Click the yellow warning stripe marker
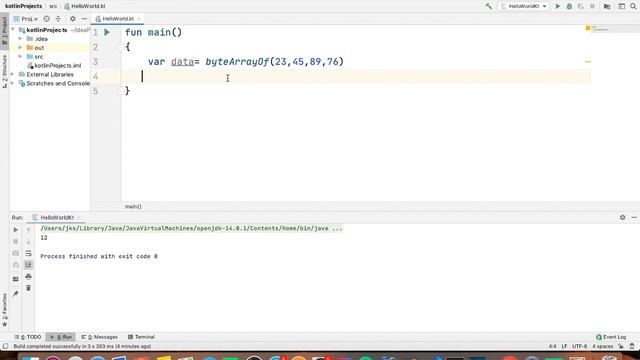640x360 pixels. pyautogui.click(x=588, y=62)
